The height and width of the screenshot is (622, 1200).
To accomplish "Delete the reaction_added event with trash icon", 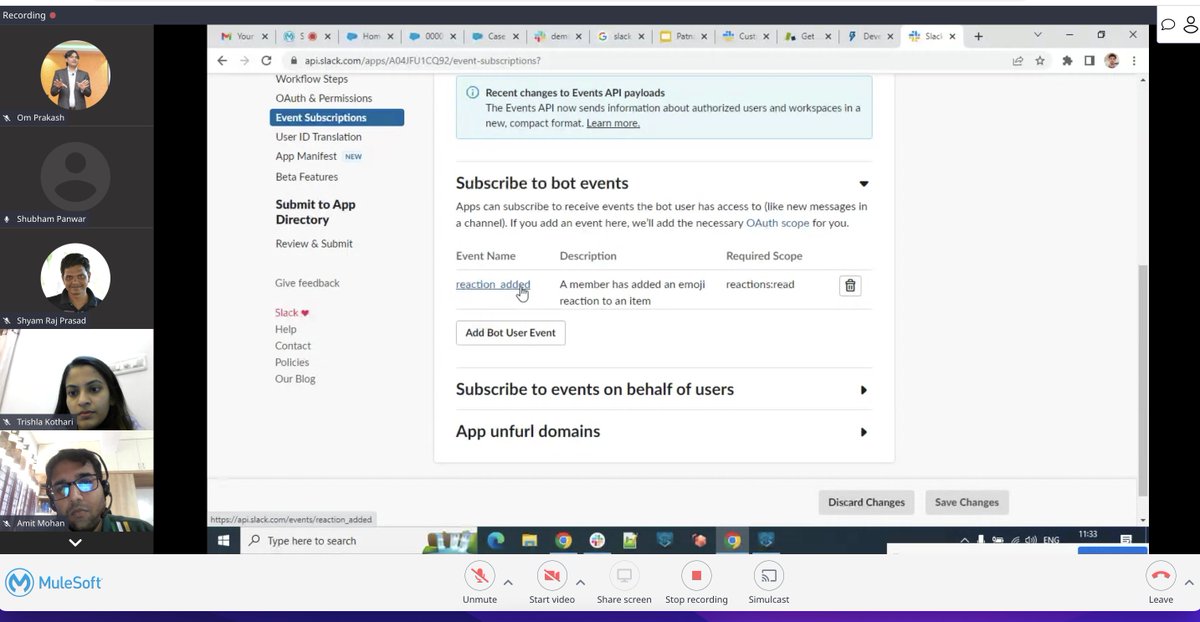I will (x=850, y=285).
